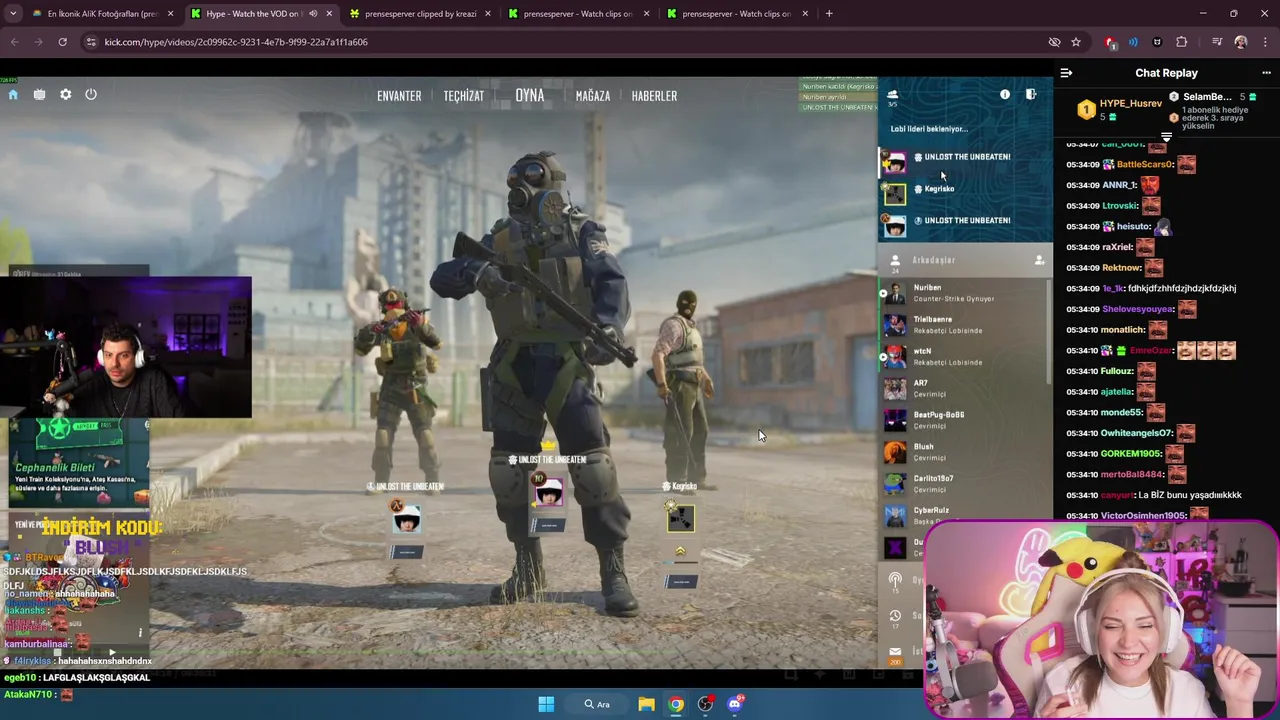Open File Explorer from the taskbar
This screenshot has width=1280, height=720.
pos(647,704)
